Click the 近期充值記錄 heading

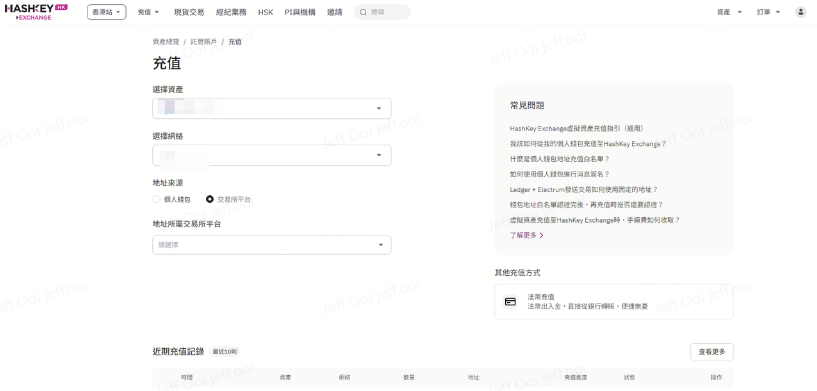[x=178, y=351]
